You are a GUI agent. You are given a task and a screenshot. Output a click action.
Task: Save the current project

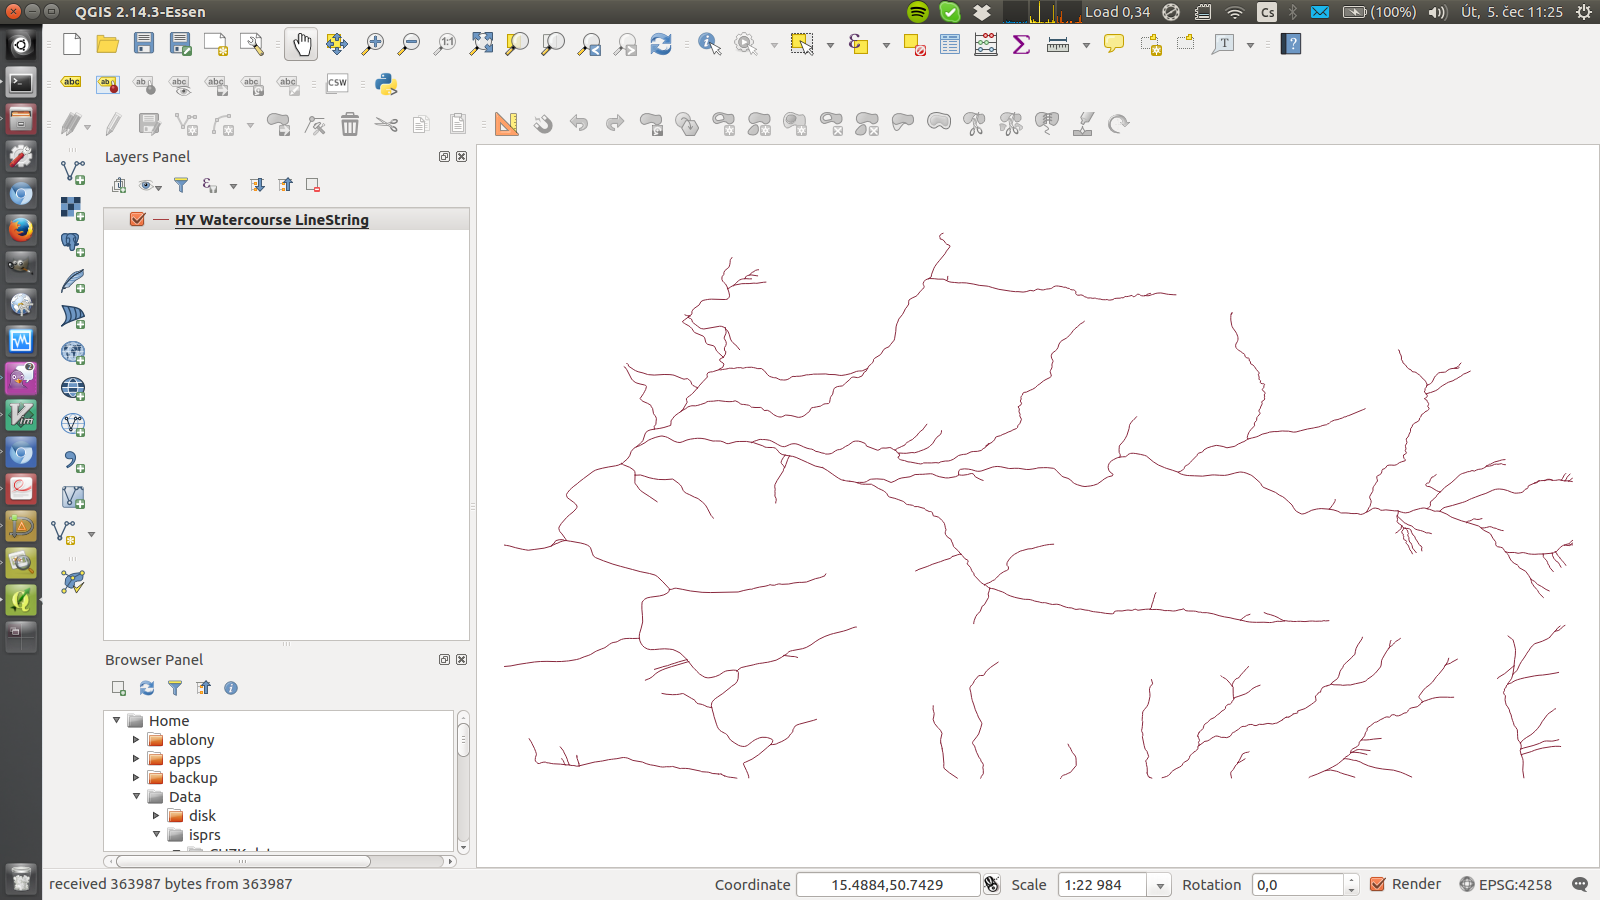[144, 44]
